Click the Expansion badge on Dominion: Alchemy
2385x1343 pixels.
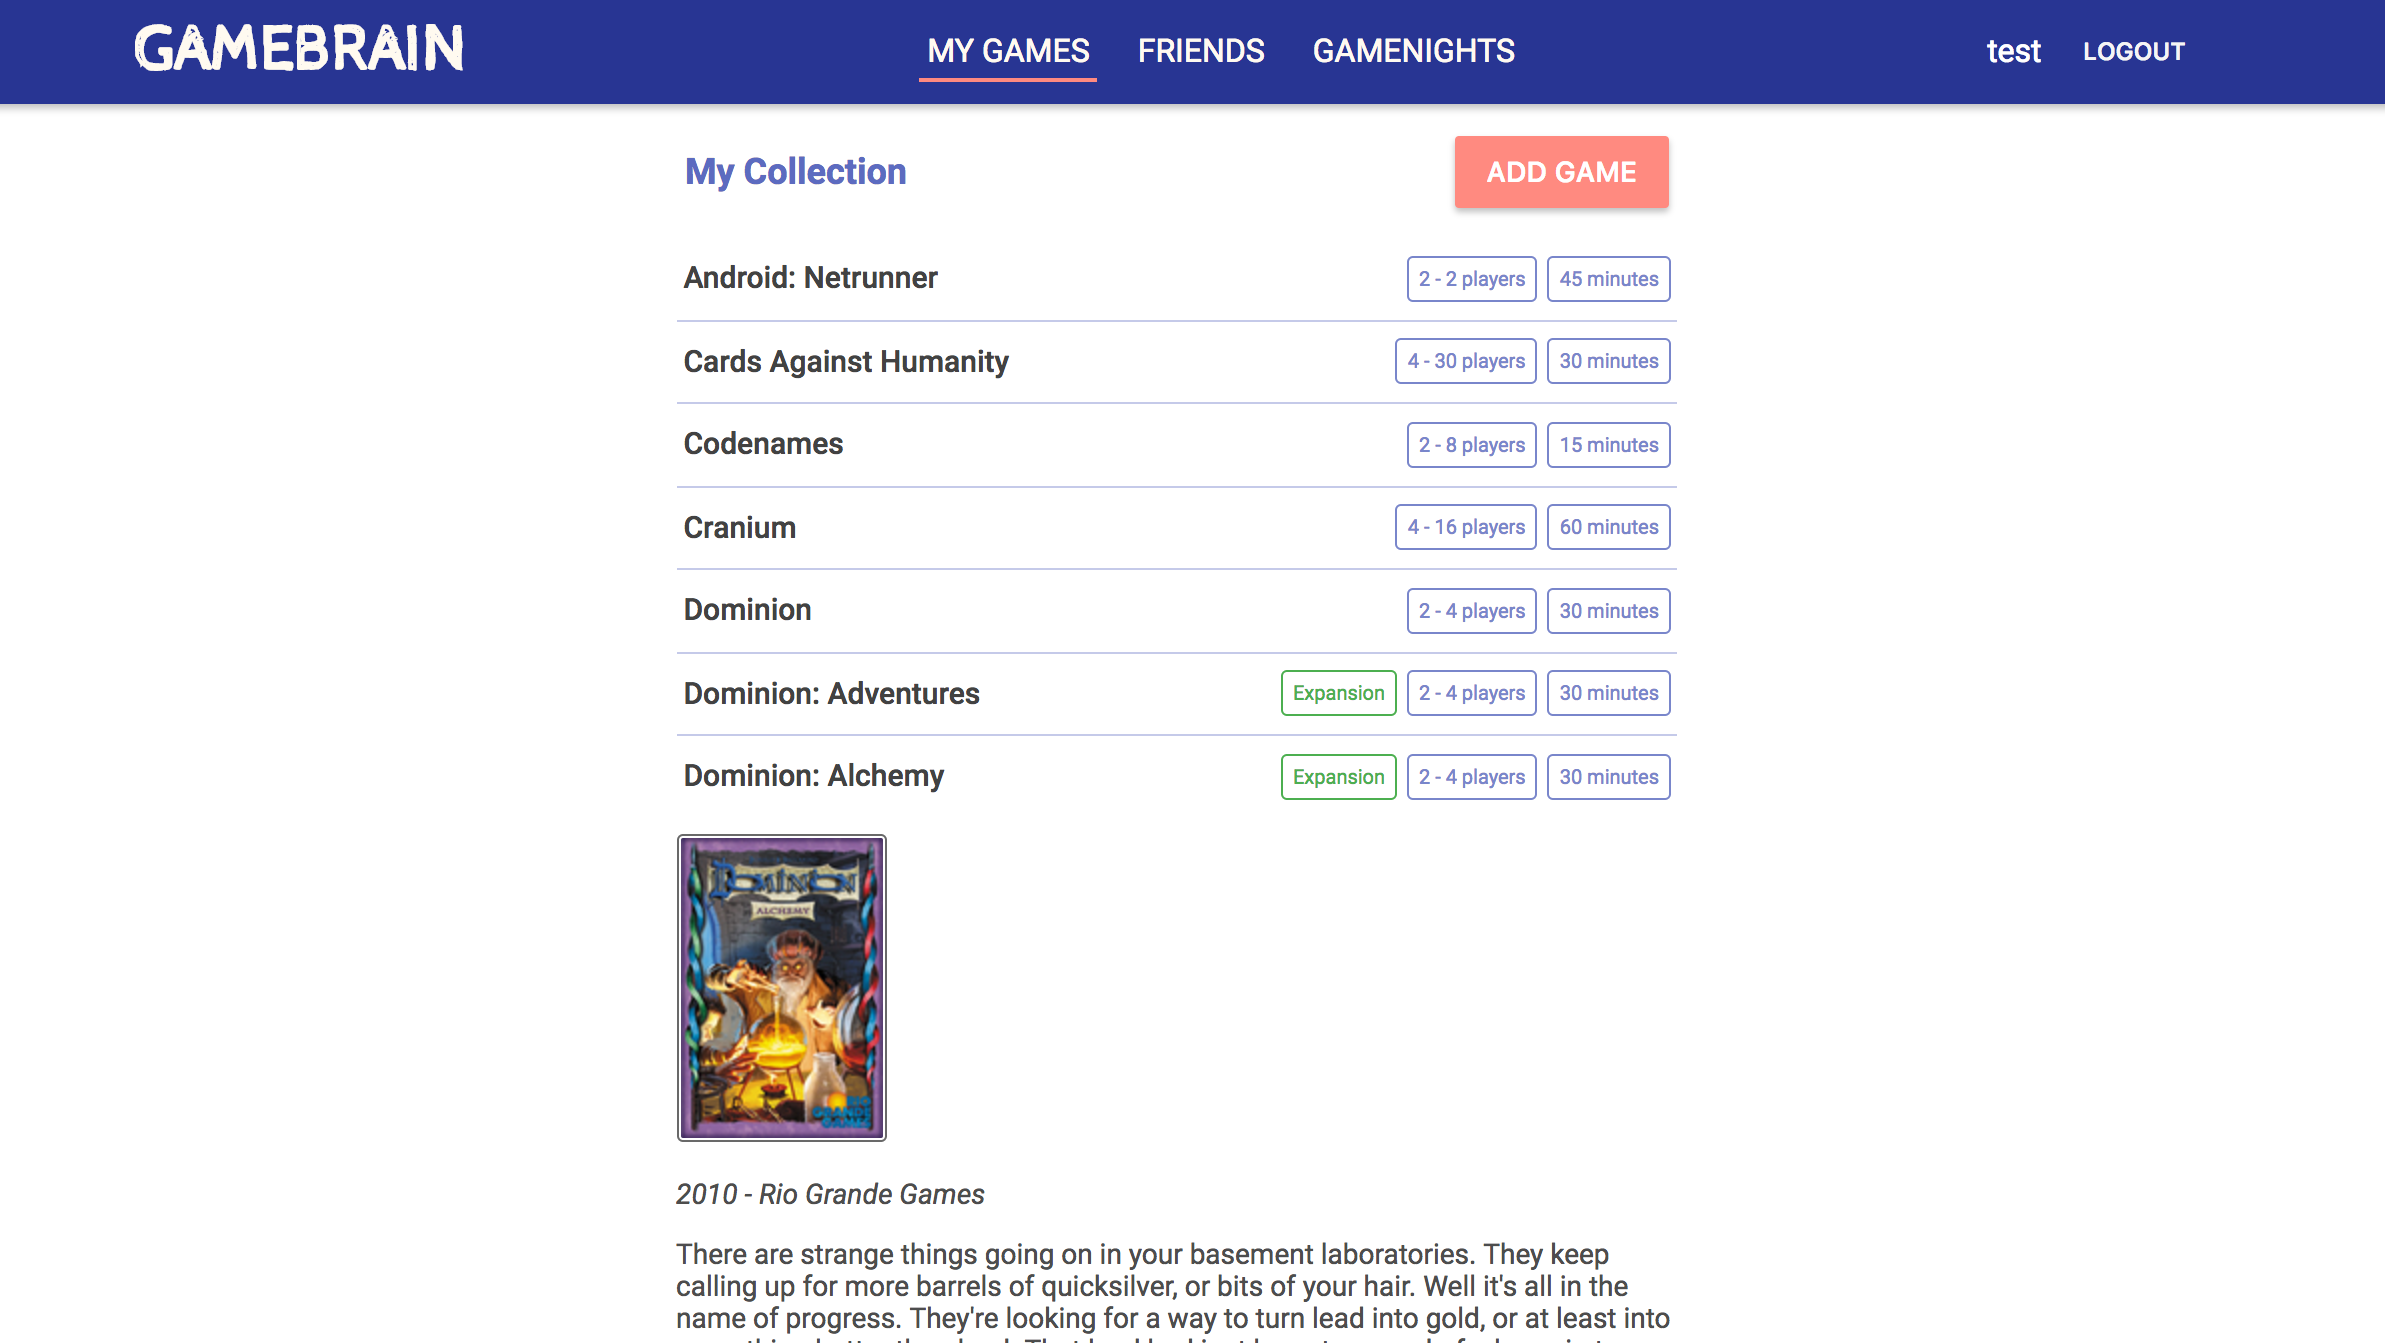coord(1337,776)
